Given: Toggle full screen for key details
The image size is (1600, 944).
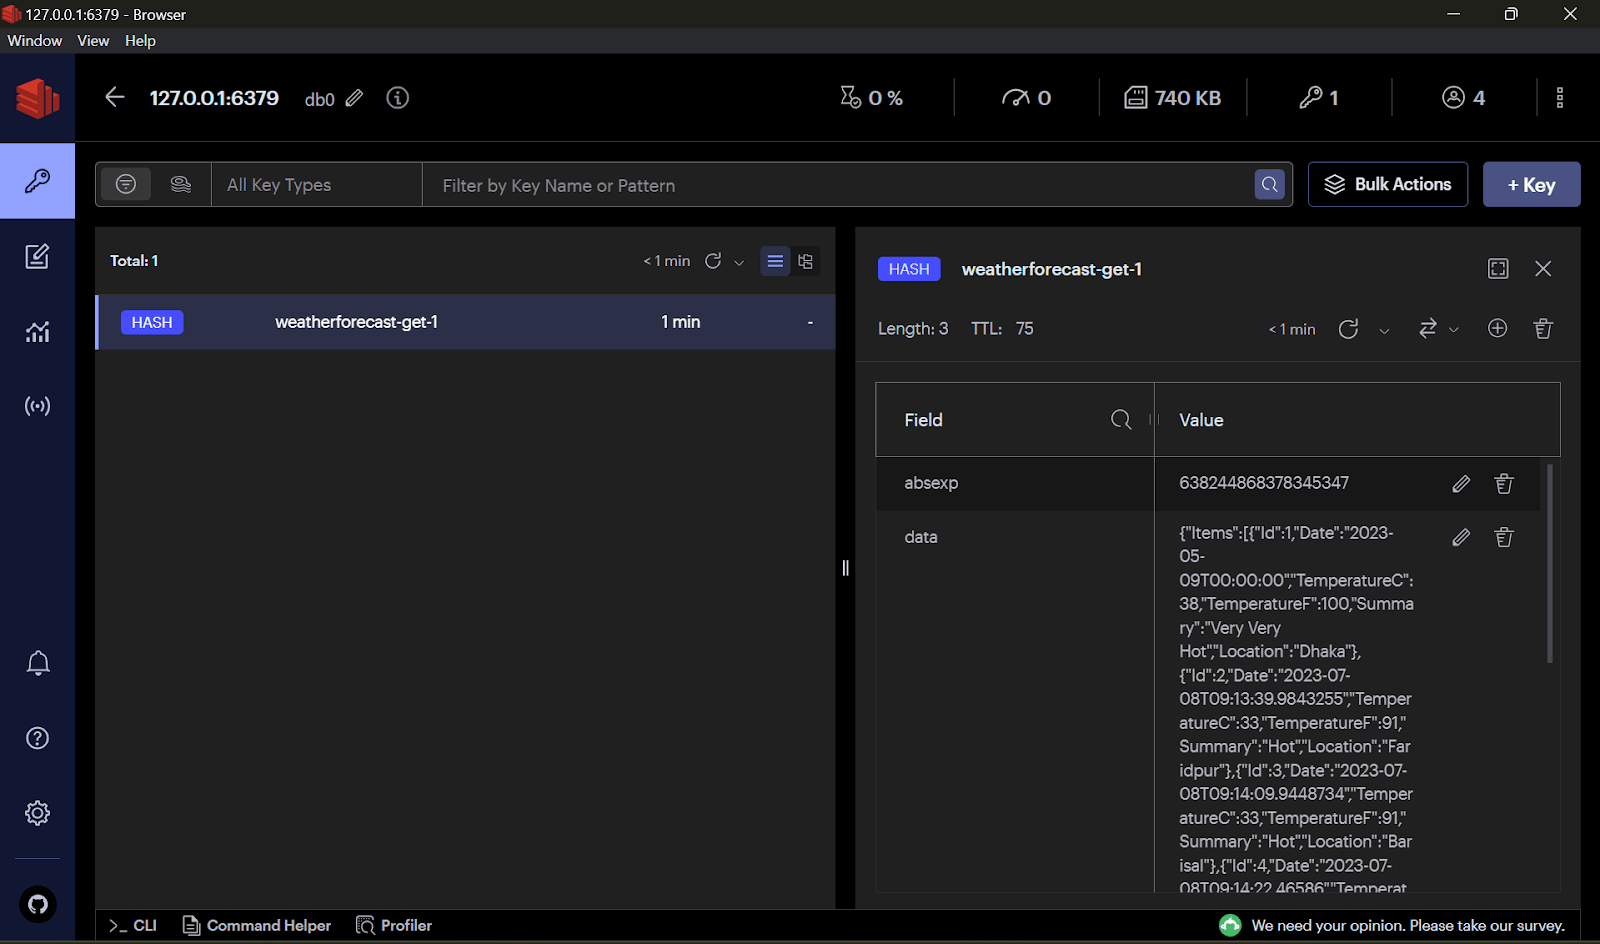Looking at the screenshot, I should point(1498,269).
